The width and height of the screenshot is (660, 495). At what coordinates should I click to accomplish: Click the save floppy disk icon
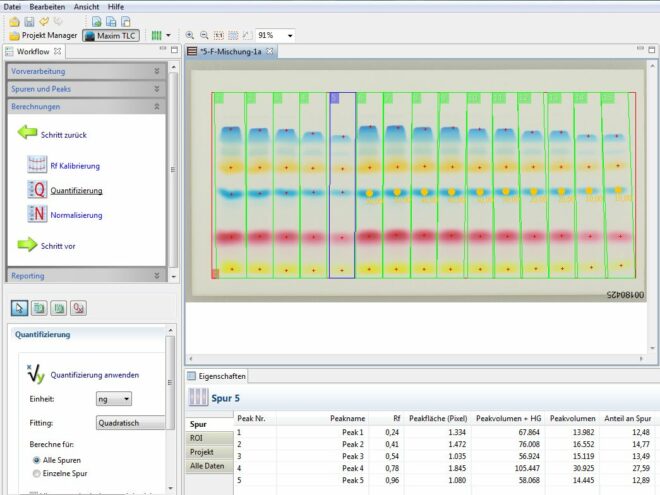point(29,21)
